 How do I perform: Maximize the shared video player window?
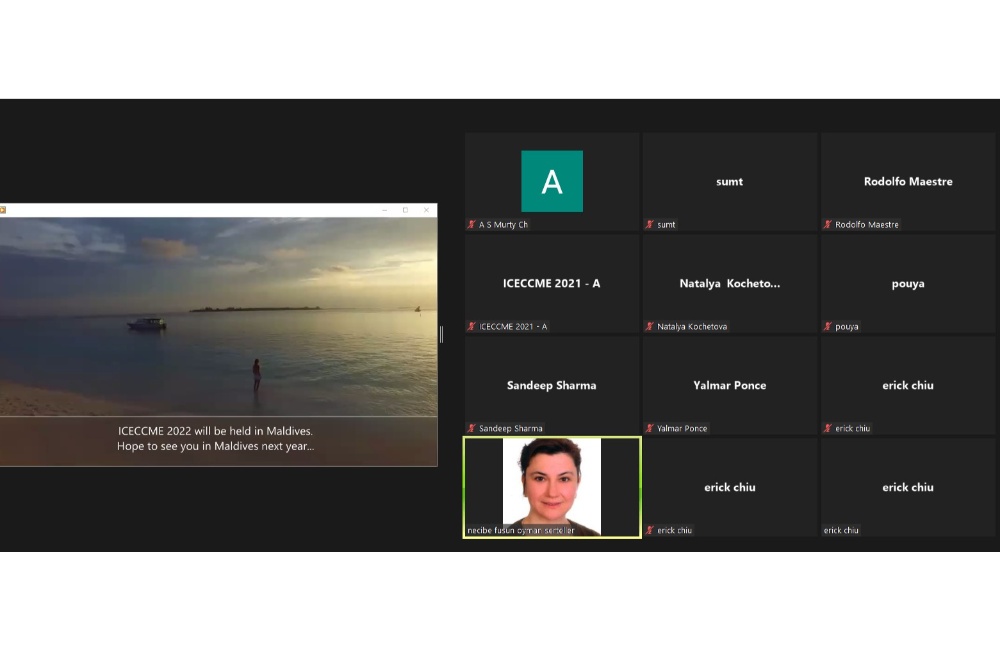pyautogui.click(x=405, y=210)
